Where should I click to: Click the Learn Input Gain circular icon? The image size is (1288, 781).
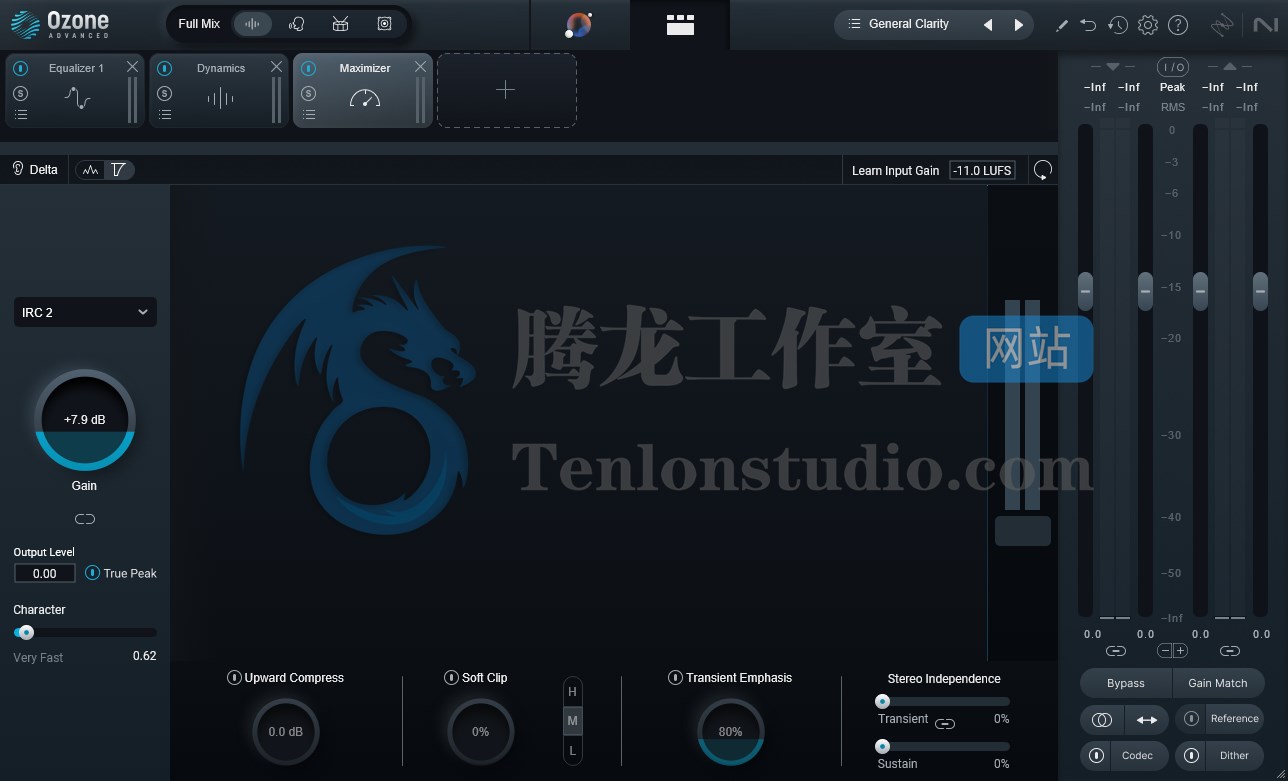(x=1043, y=170)
